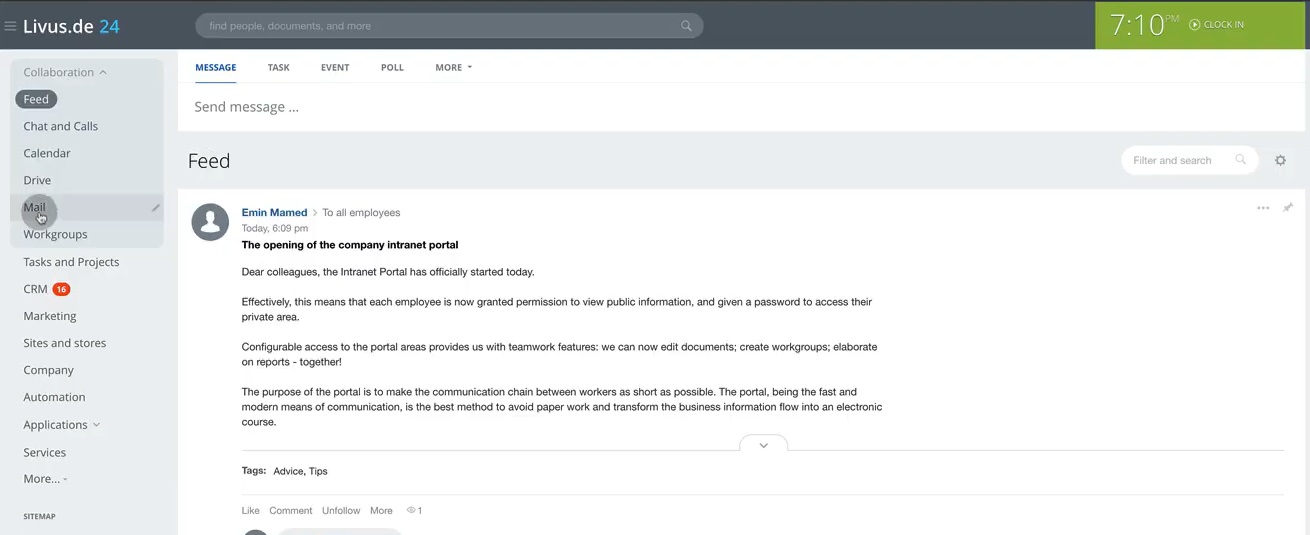
Task: Open feed settings gear icon
Action: [1280, 160]
